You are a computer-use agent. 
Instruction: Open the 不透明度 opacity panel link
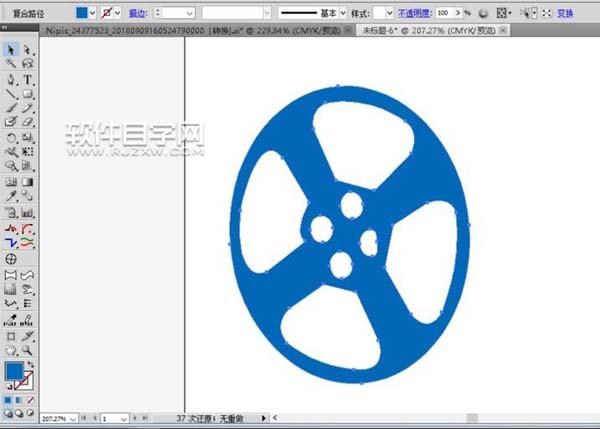(415, 13)
